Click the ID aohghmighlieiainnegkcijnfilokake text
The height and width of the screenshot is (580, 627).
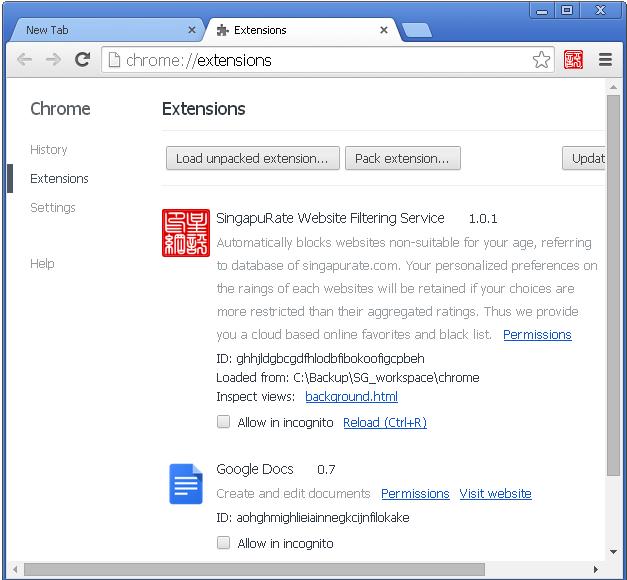point(313,518)
